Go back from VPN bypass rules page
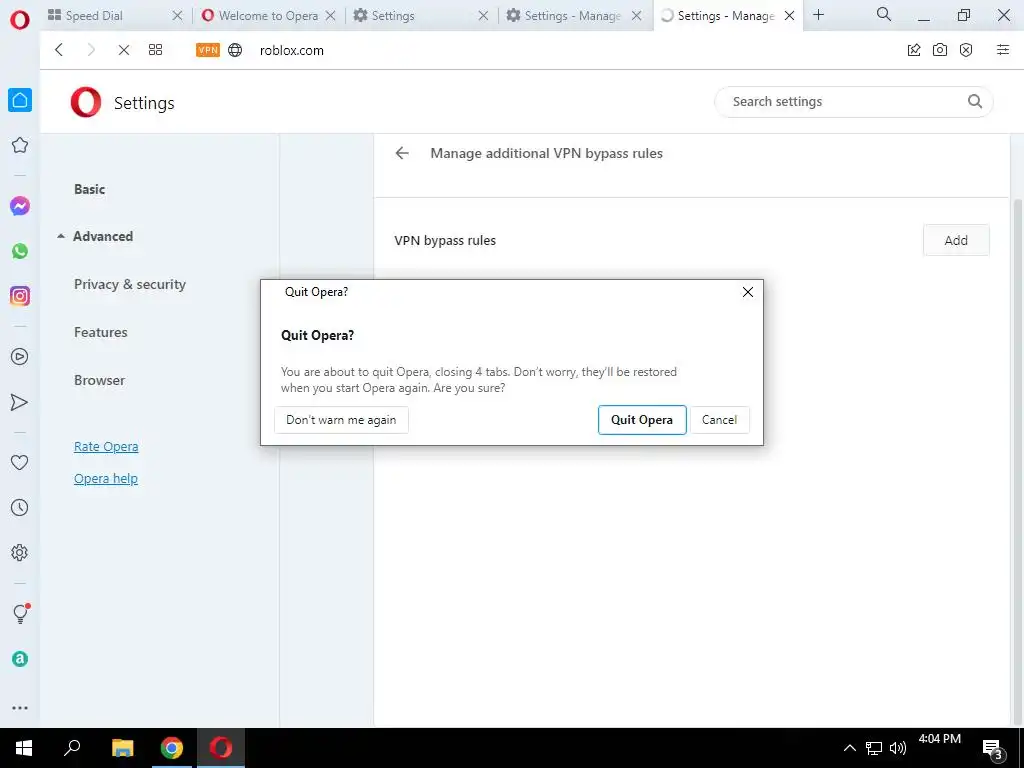 402,153
